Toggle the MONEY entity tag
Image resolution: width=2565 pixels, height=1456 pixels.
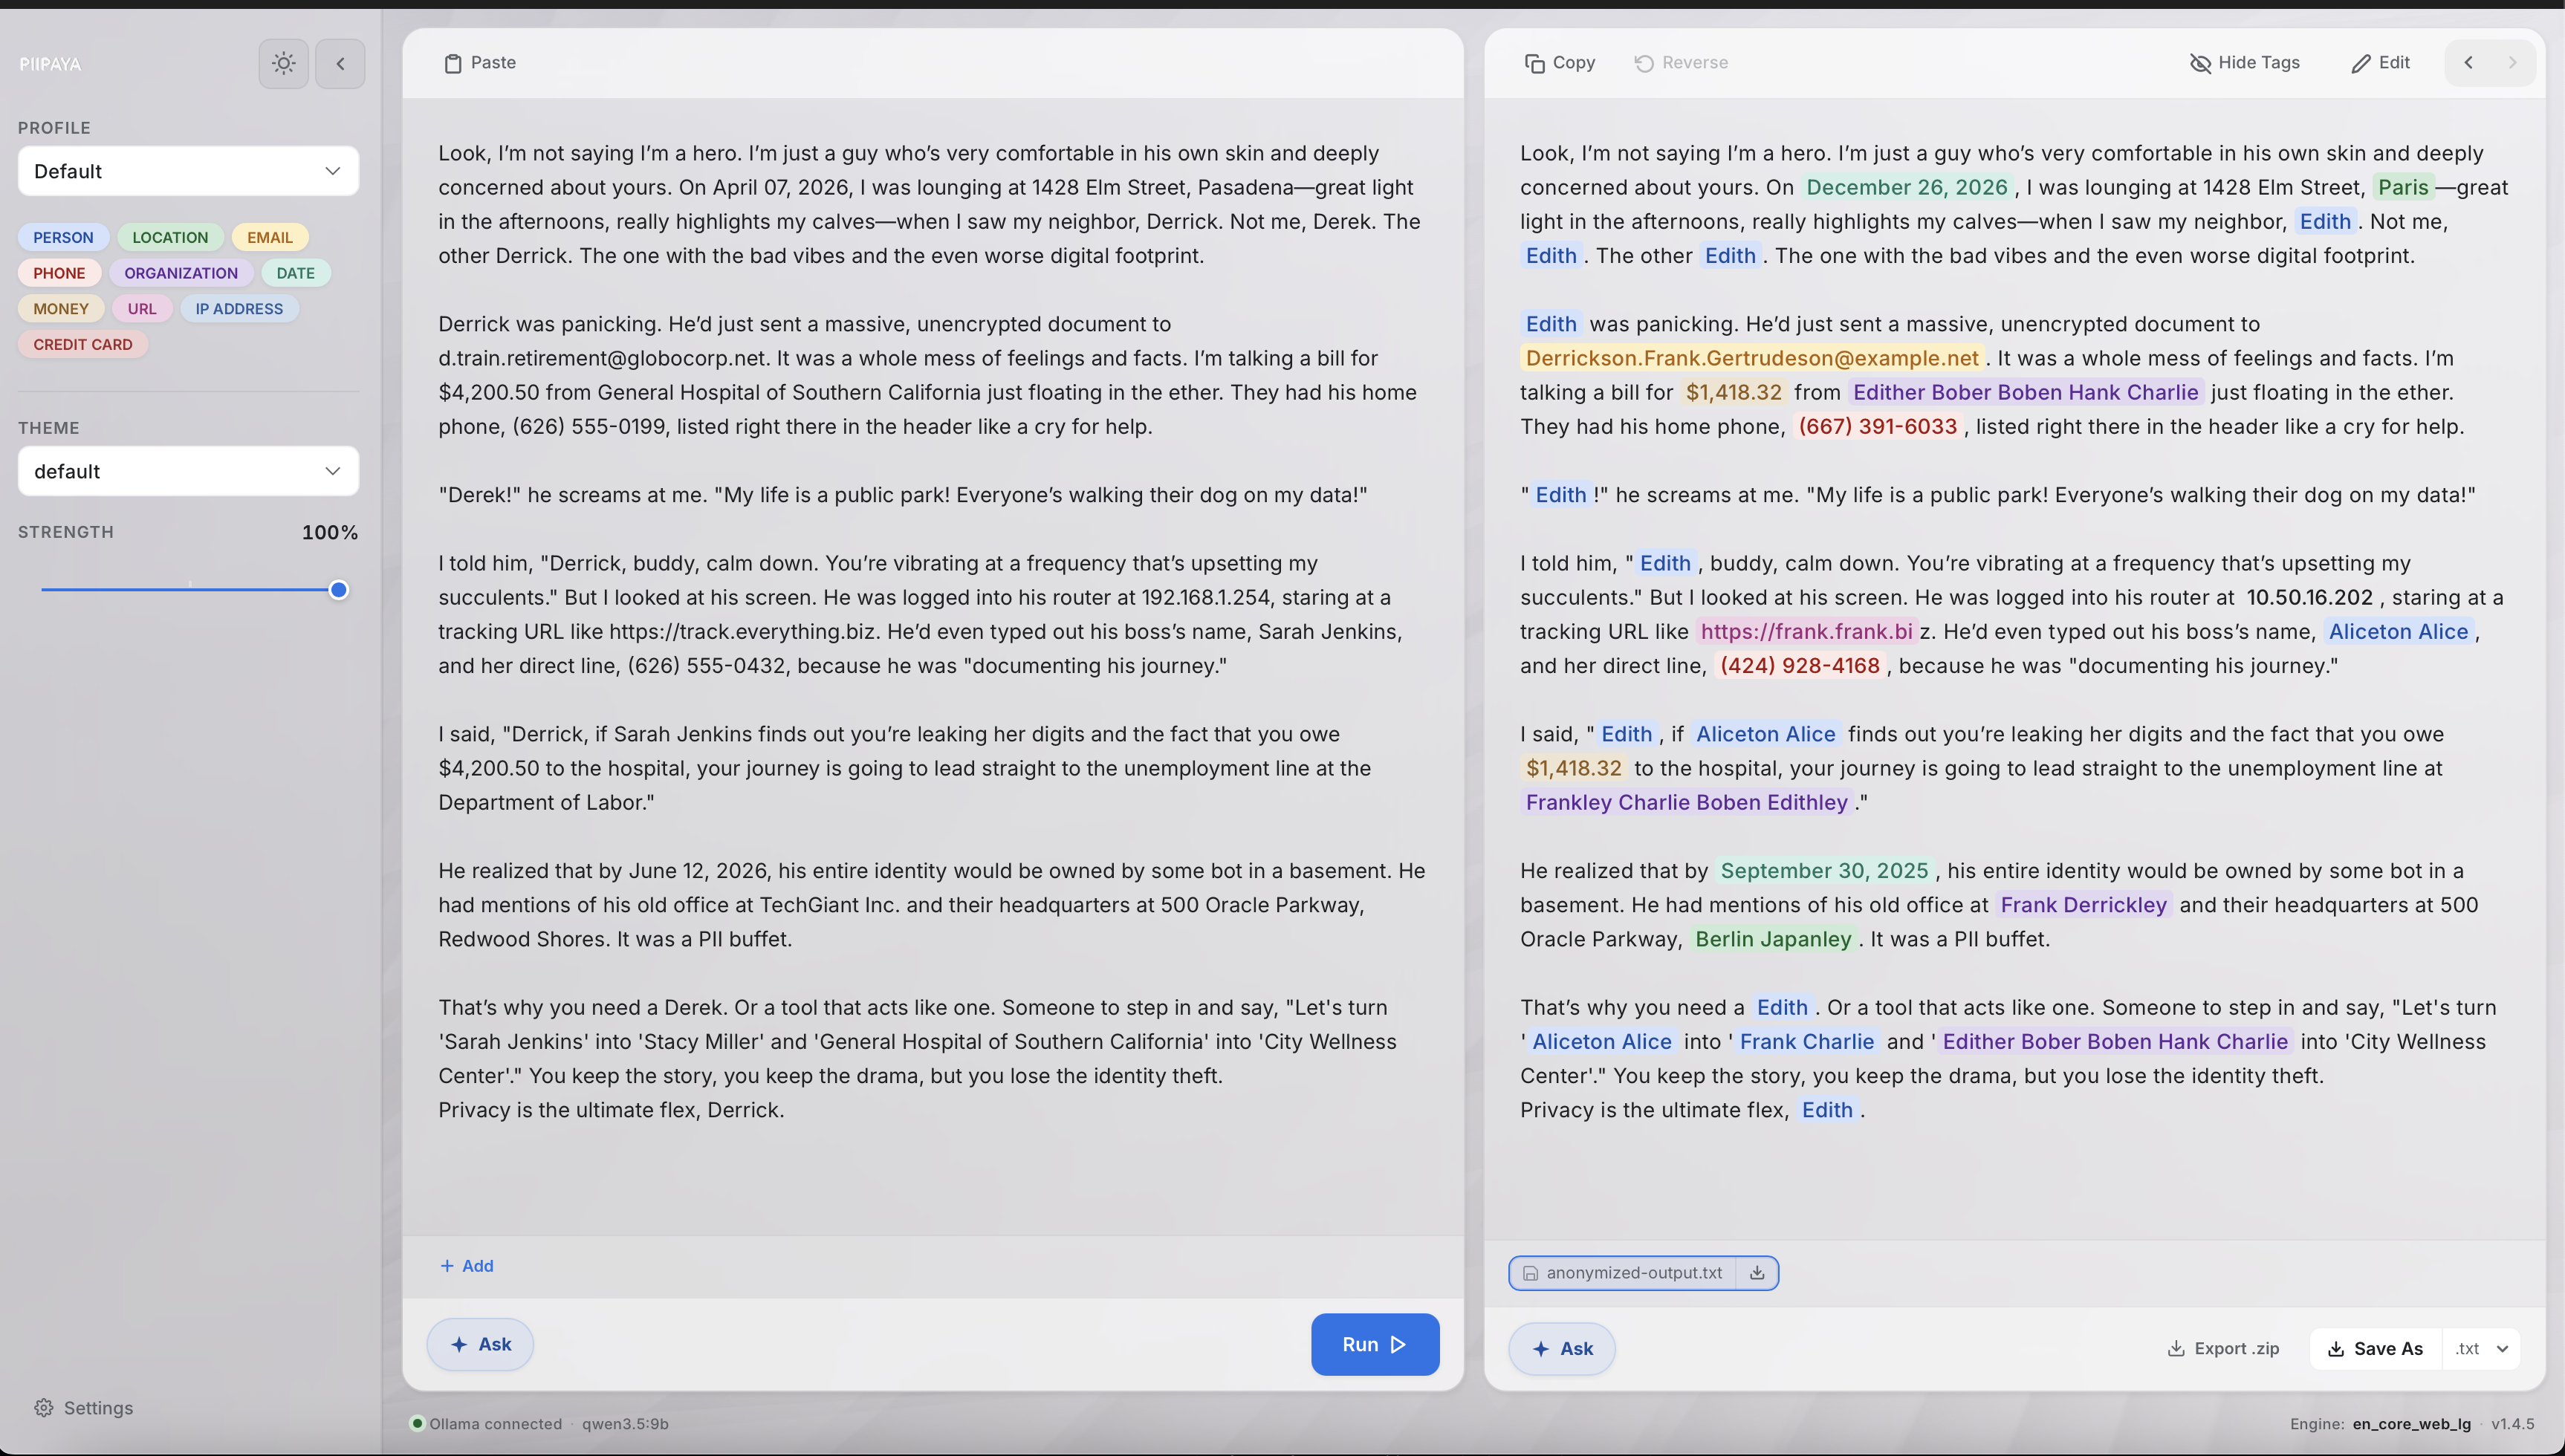pyautogui.click(x=61, y=309)
